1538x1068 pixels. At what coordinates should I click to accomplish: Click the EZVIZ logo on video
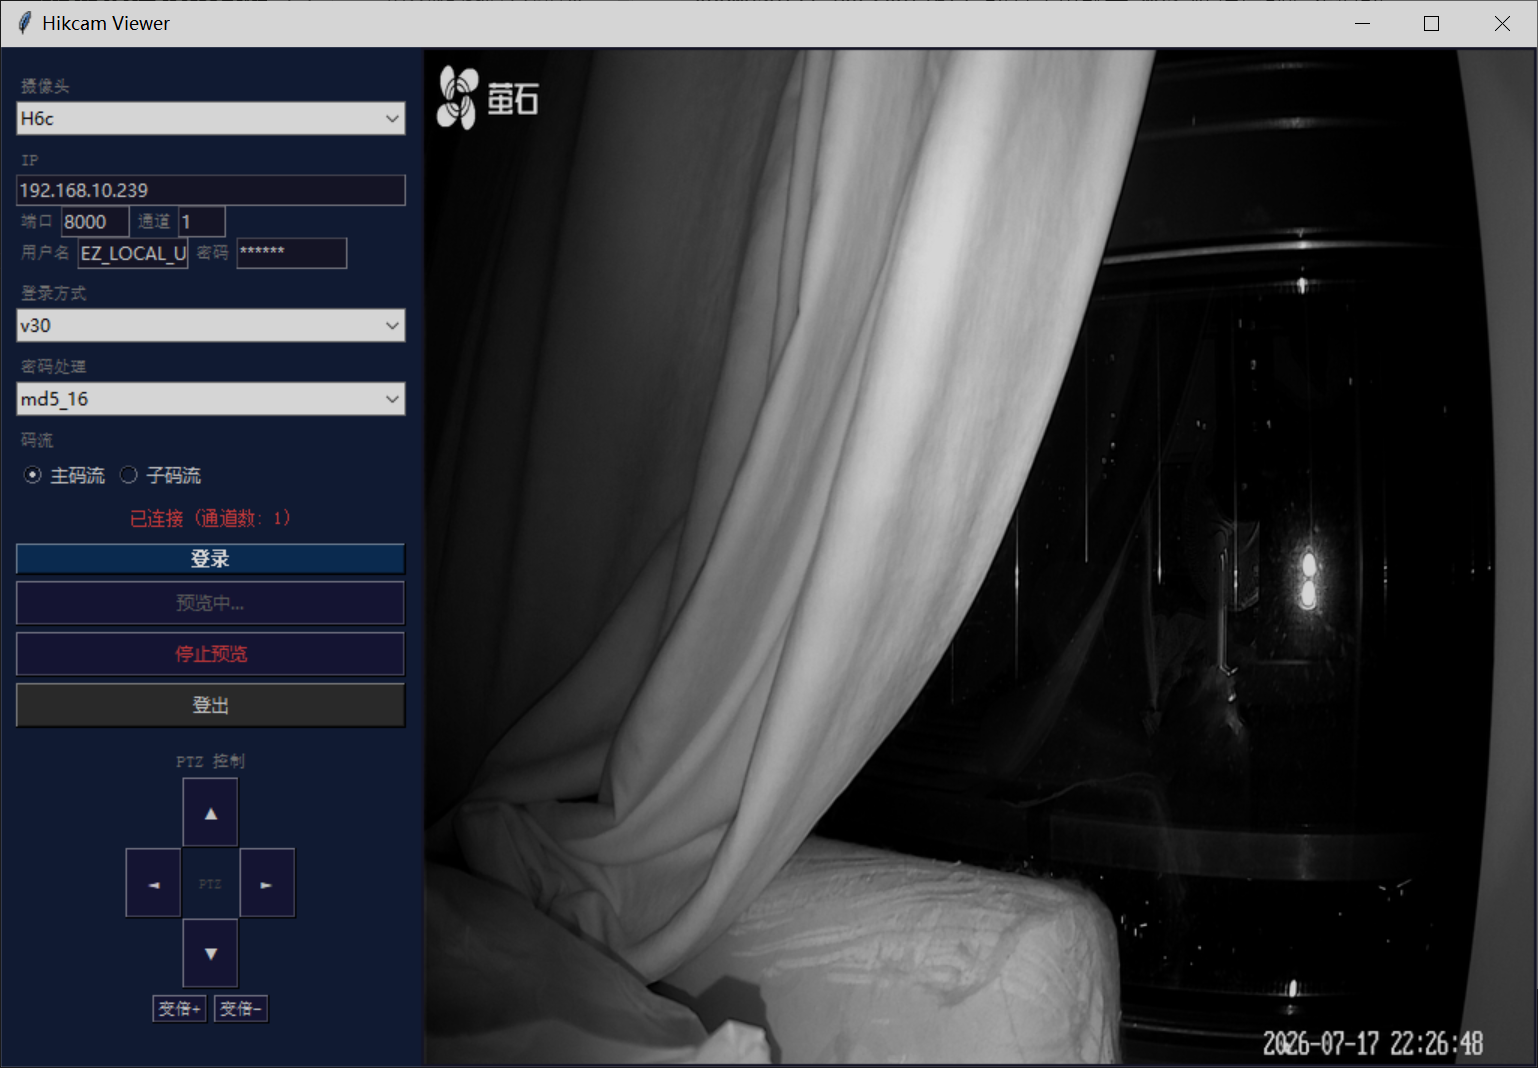click(x=488, y=98)
